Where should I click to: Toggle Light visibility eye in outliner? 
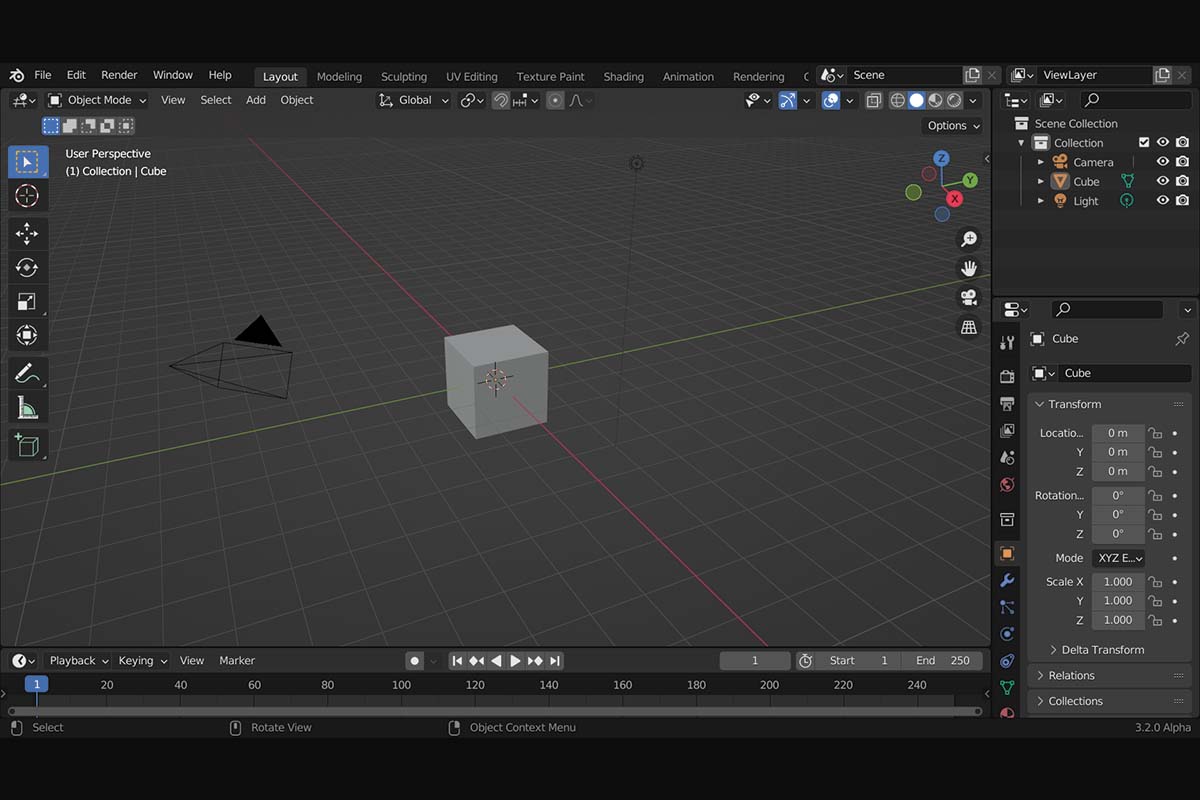(x=1163, y=200)
